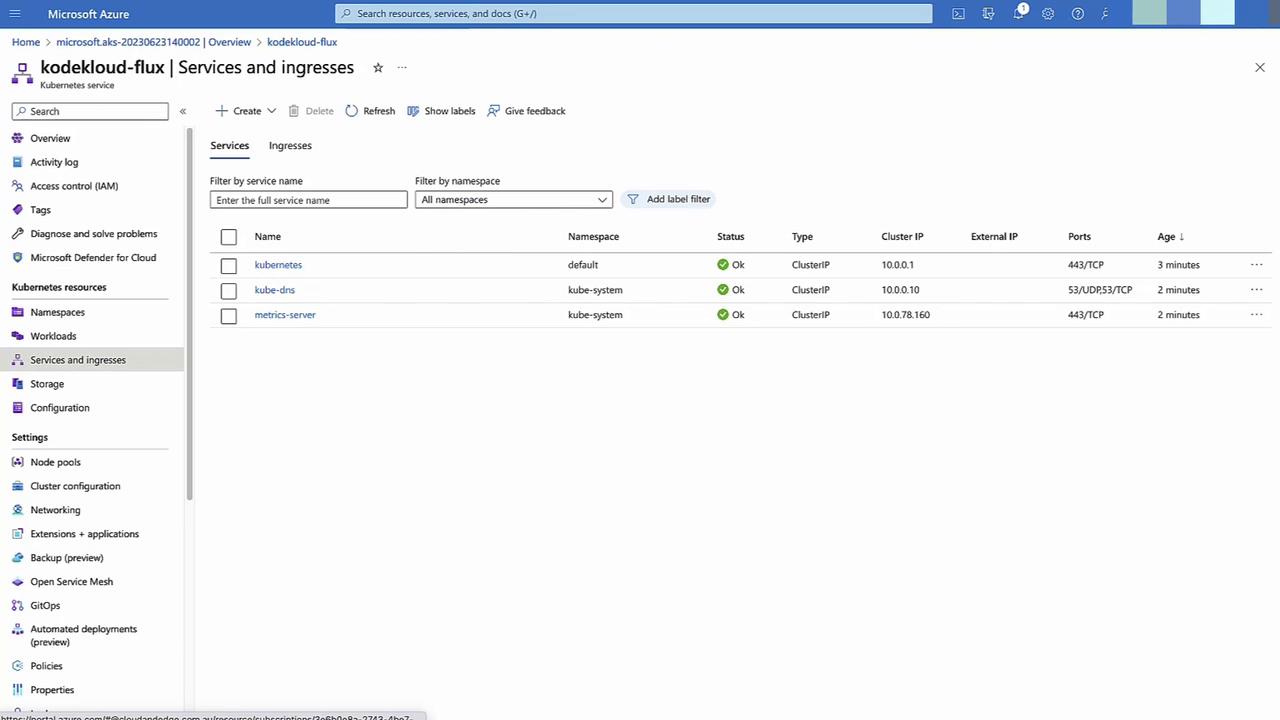Open portal settings gear
1280x720 pixels.
tap(1048, 14)
